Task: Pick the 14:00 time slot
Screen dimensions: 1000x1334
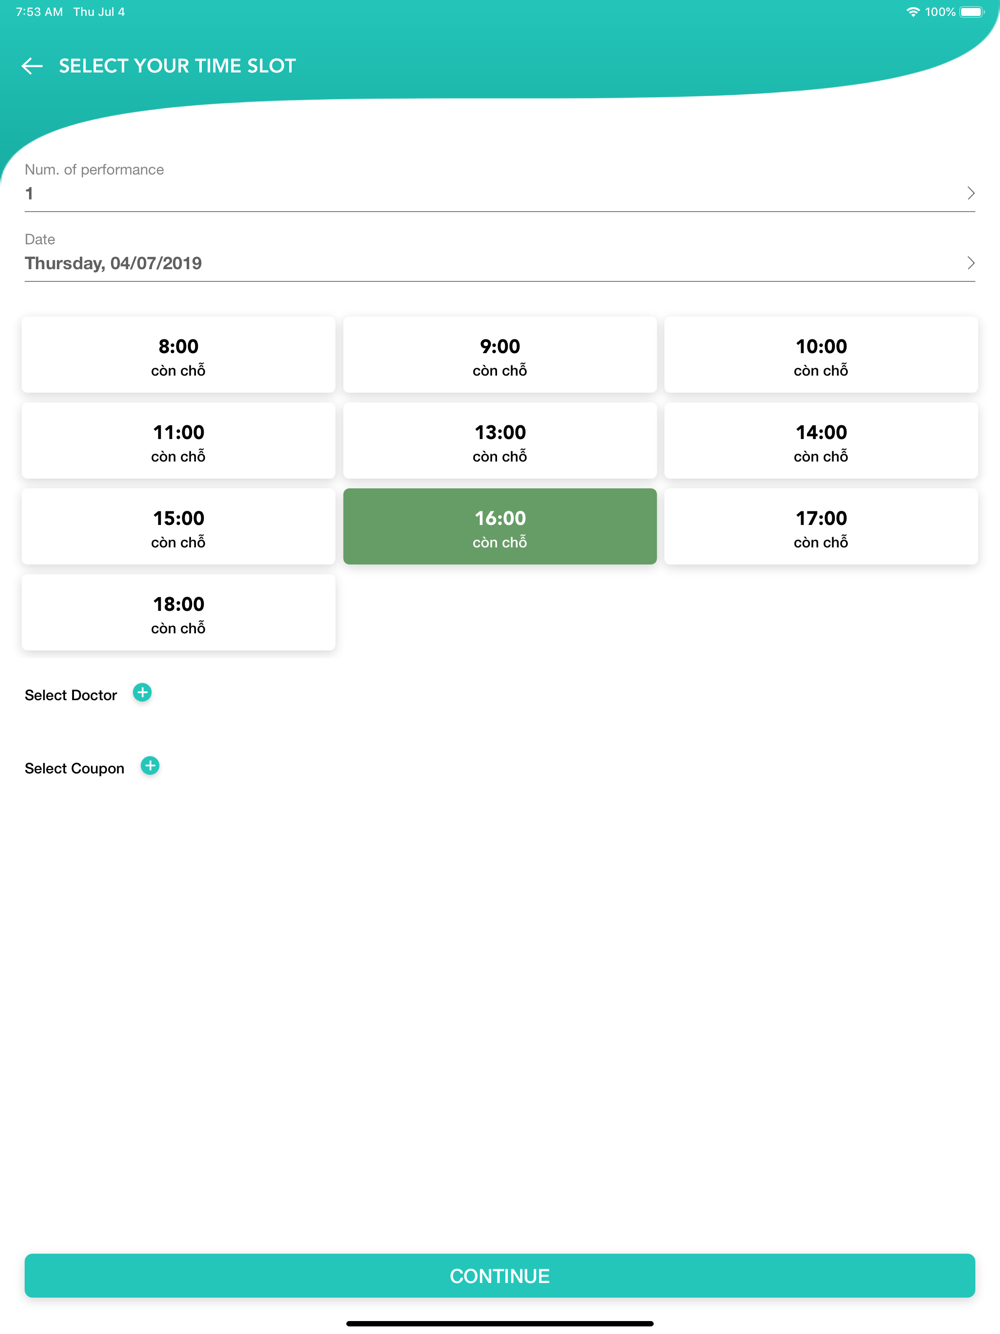Action: pyautogui.click(x=821, y=441)
